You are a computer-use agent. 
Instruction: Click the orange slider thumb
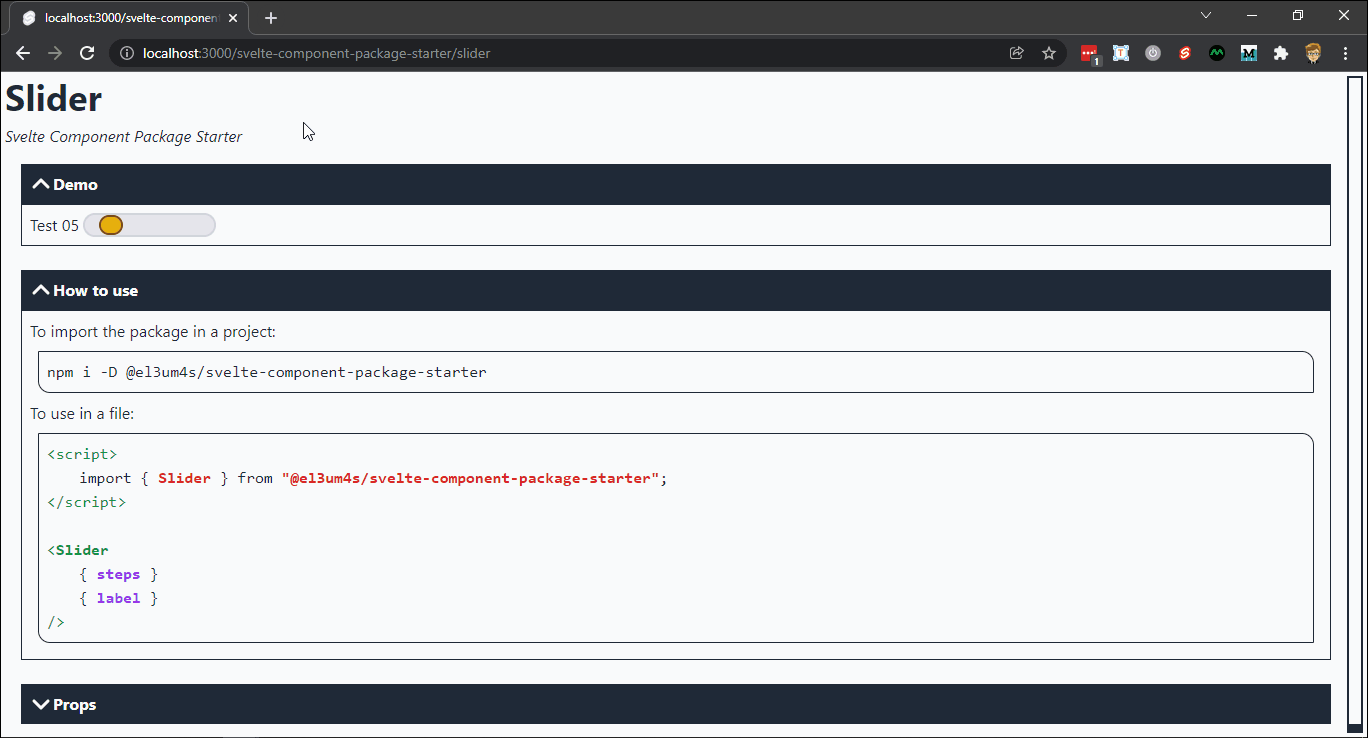[111, 225]
